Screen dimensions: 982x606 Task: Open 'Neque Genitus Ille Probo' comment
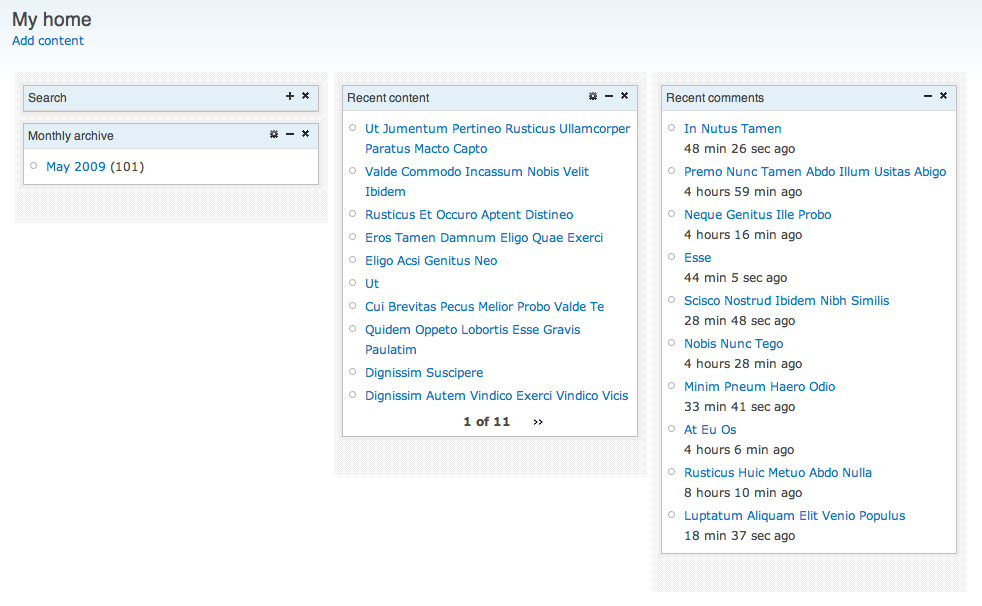coord(757,215)
